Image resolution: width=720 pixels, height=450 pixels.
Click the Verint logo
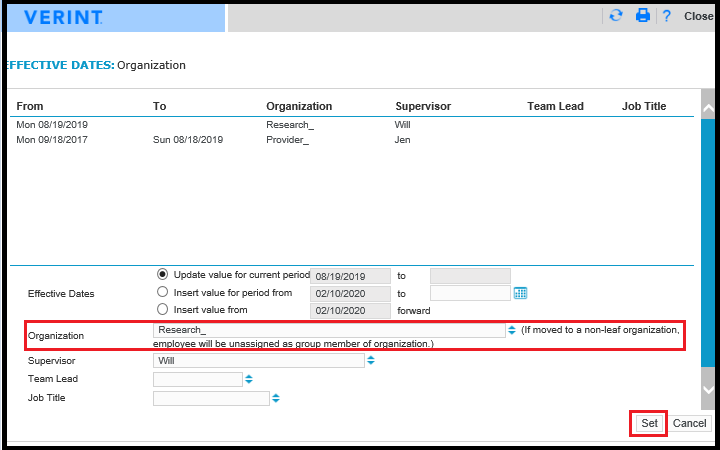(63, 17)
